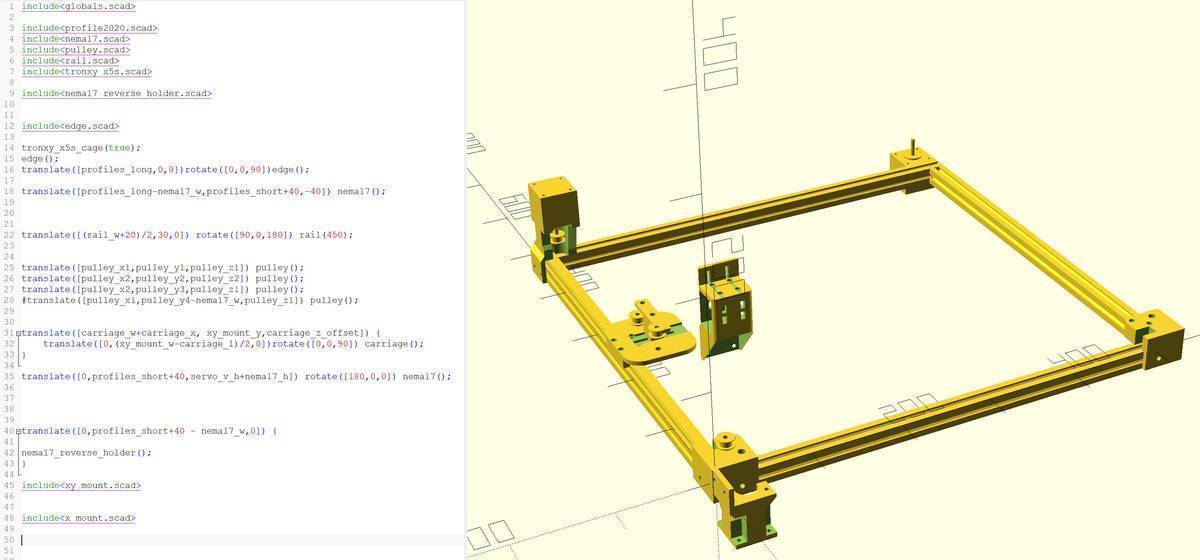1200x560 pixels.
Task: Click the profiles_long-nema17_w translate line 18
Action: click(203, 191)
